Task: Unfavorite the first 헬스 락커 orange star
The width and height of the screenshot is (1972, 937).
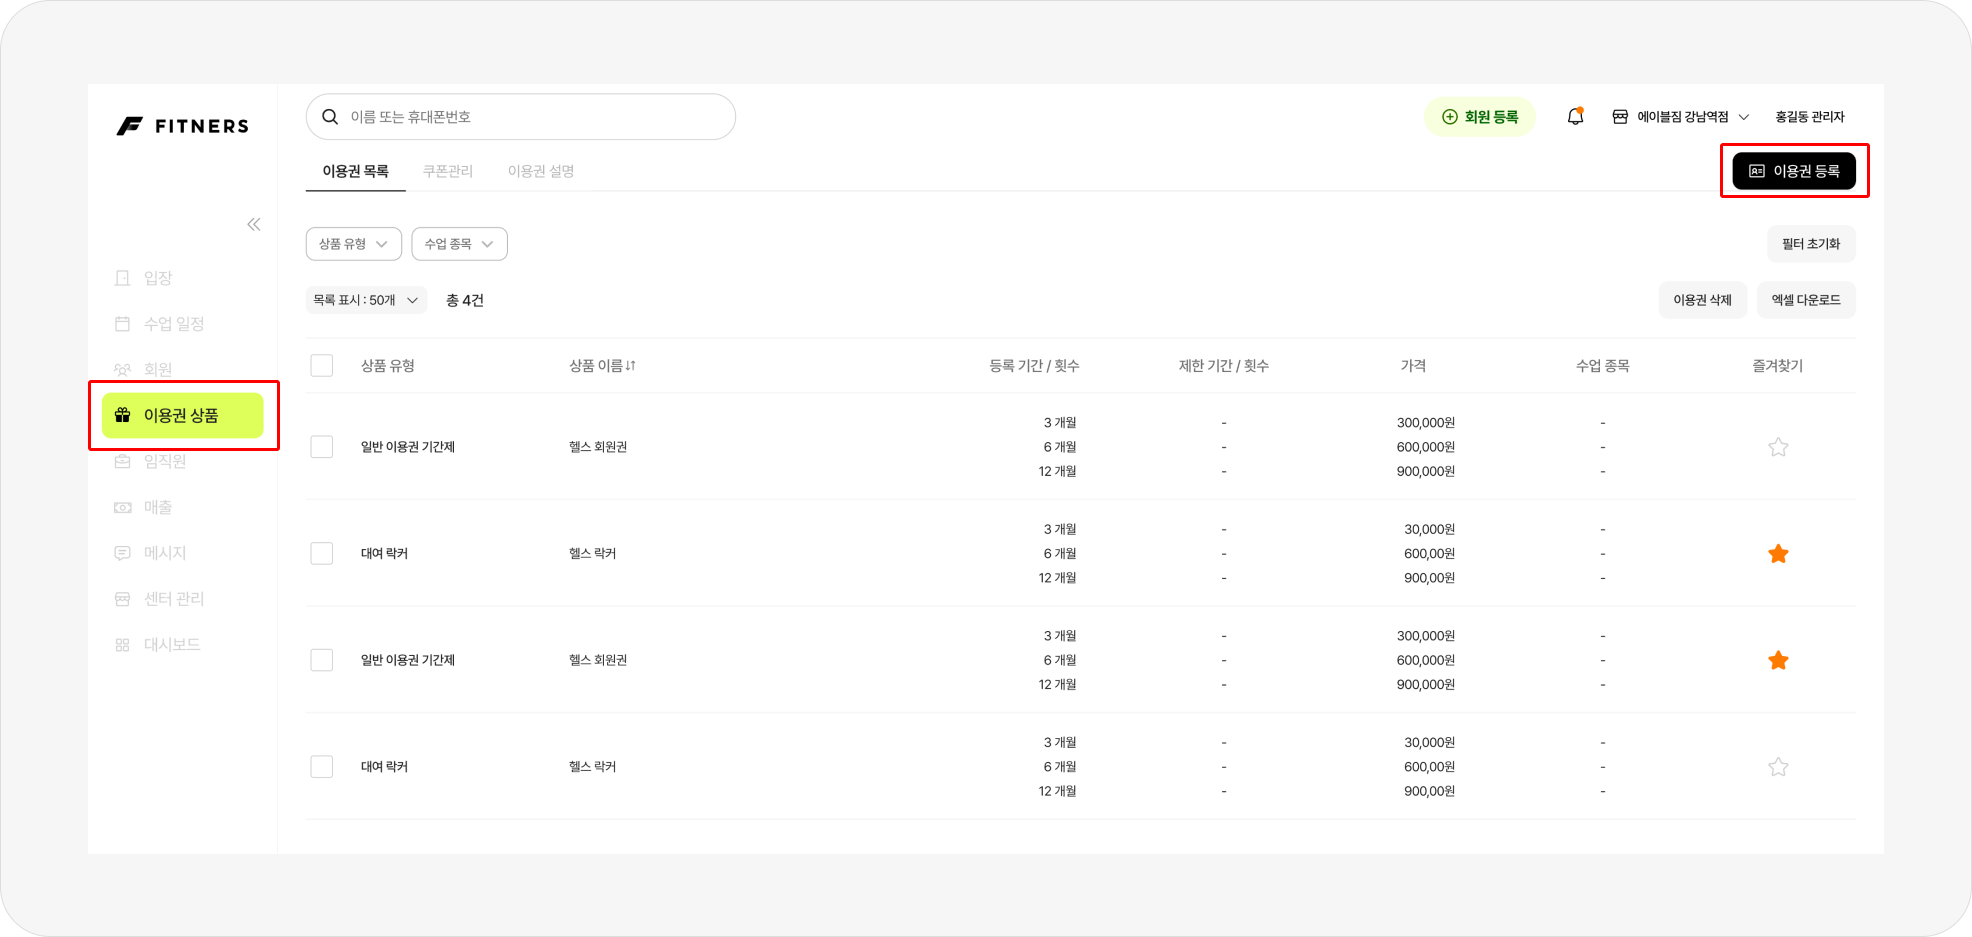Action: tap(1778, 554)
